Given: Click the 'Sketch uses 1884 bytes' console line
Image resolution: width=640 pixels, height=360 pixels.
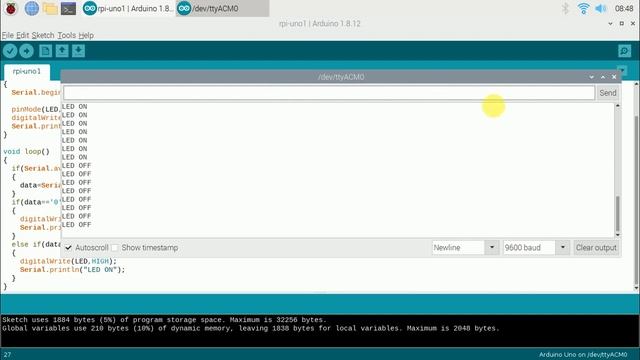Looking at the screenshot, I should tap(164, 320).
